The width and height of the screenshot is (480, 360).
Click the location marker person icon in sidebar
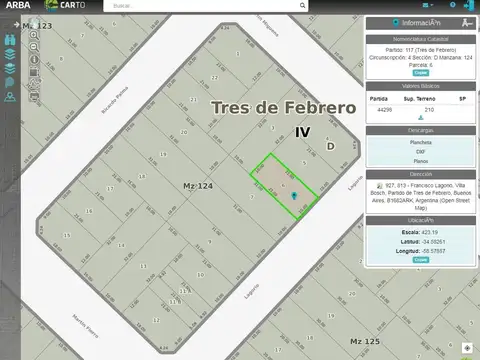click(10, 97)
